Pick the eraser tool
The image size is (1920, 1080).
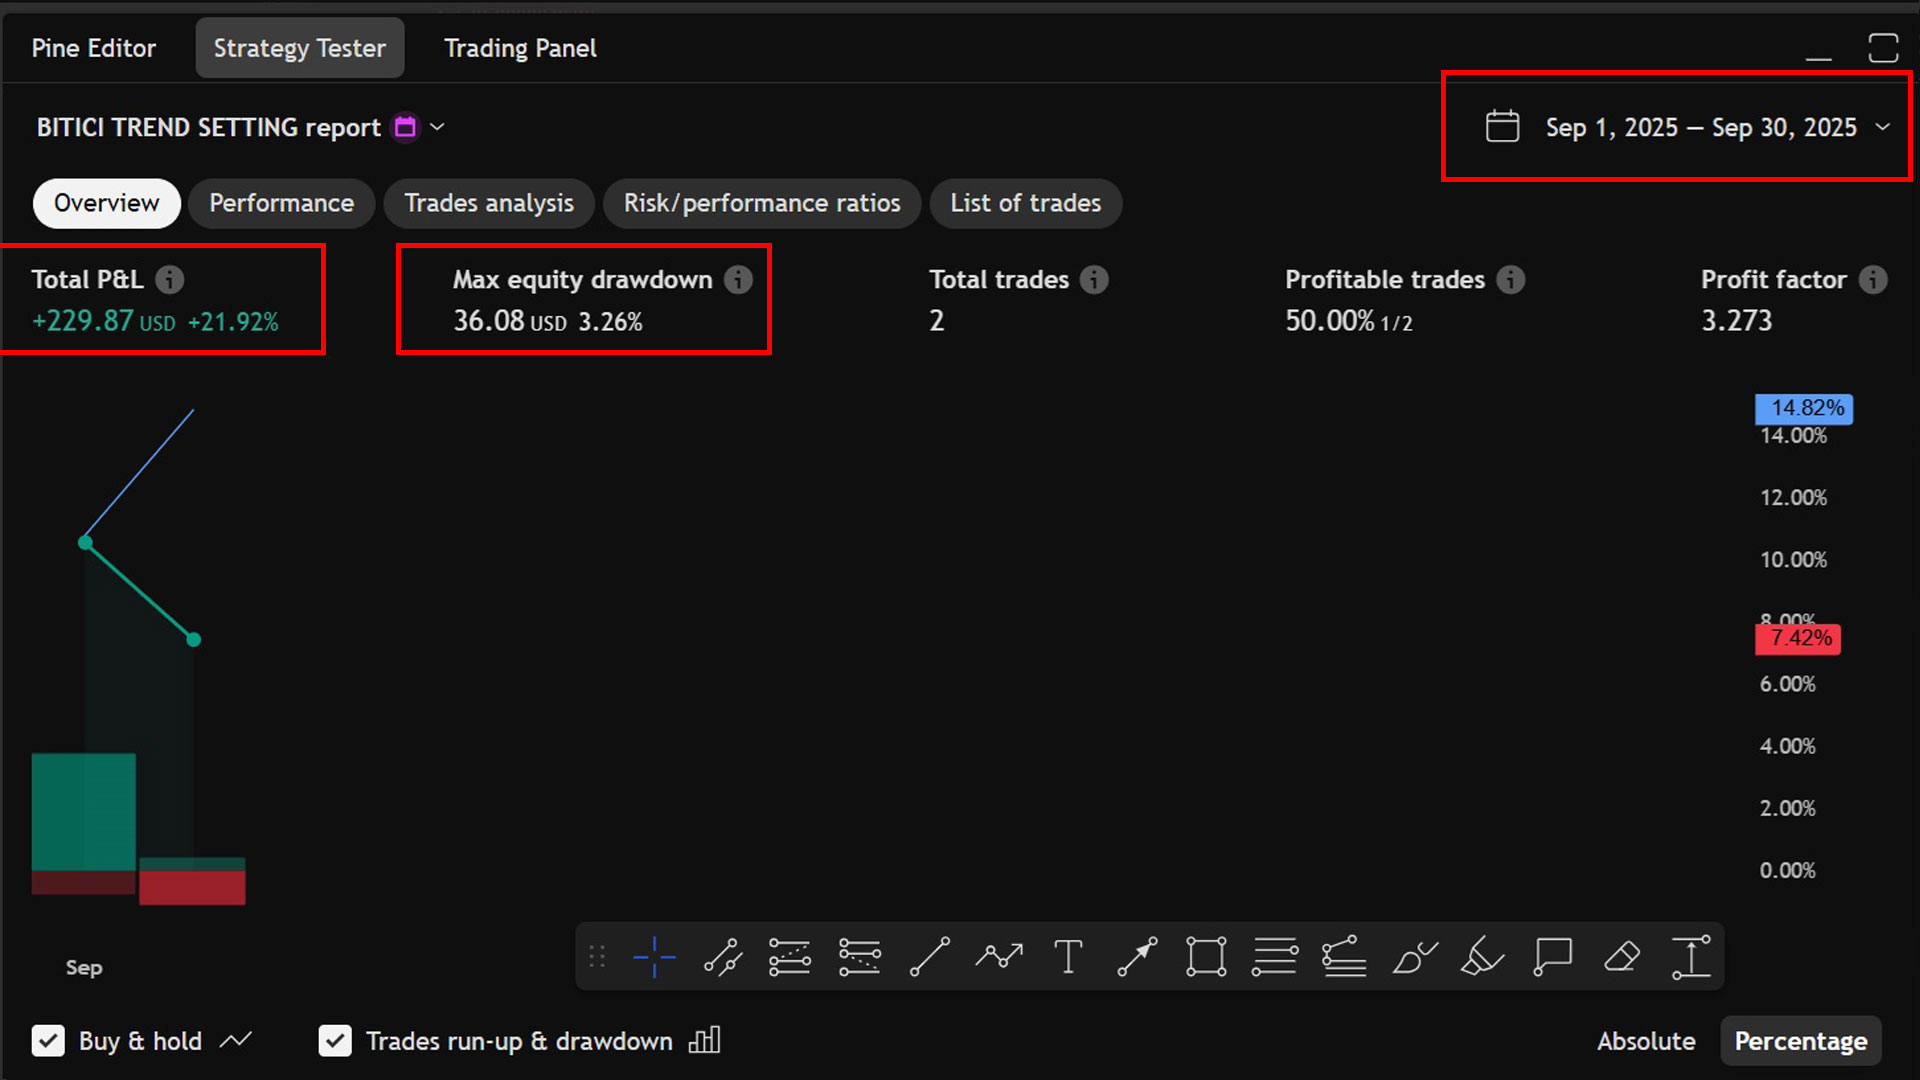coord(1621,957)
